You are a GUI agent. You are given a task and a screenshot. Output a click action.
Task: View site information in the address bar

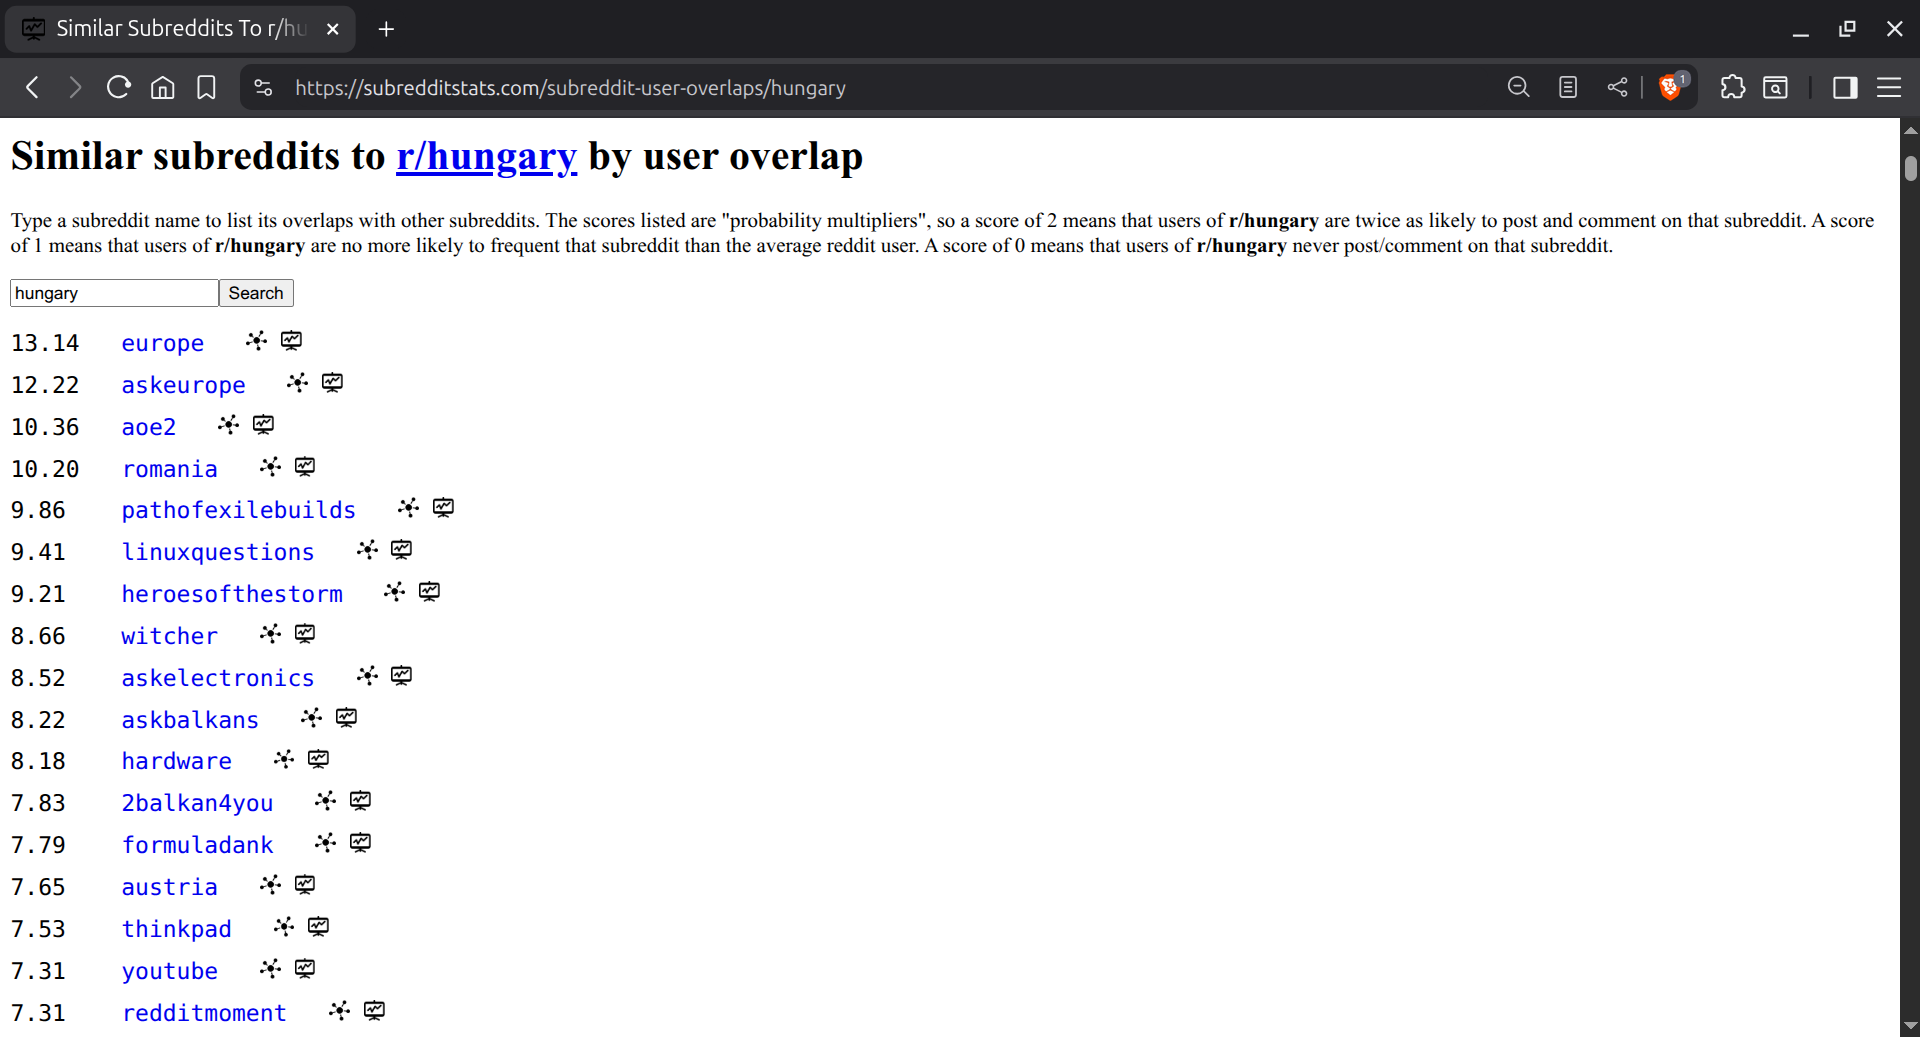pos(263,88)
